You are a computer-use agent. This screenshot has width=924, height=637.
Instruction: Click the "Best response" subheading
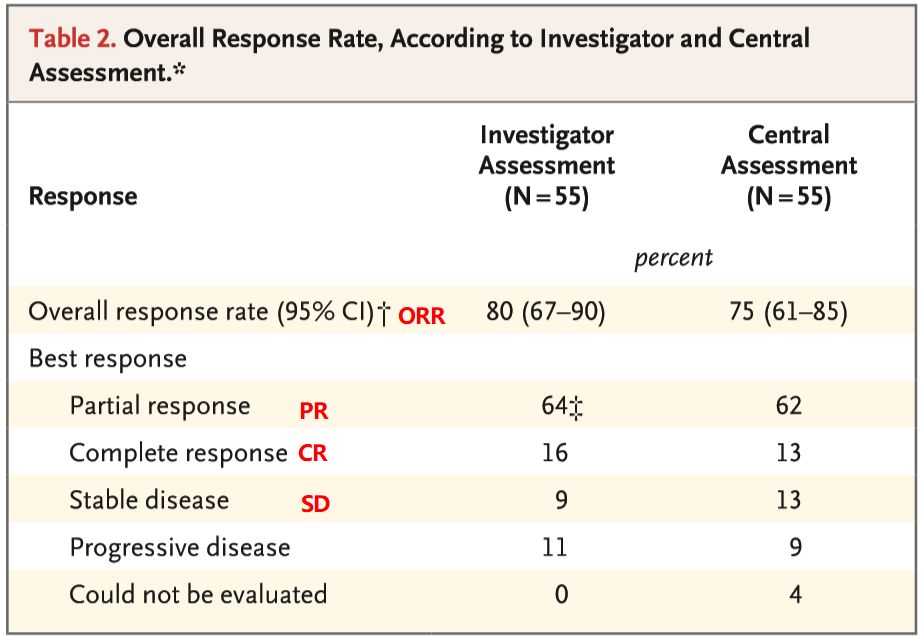(107, 358)
